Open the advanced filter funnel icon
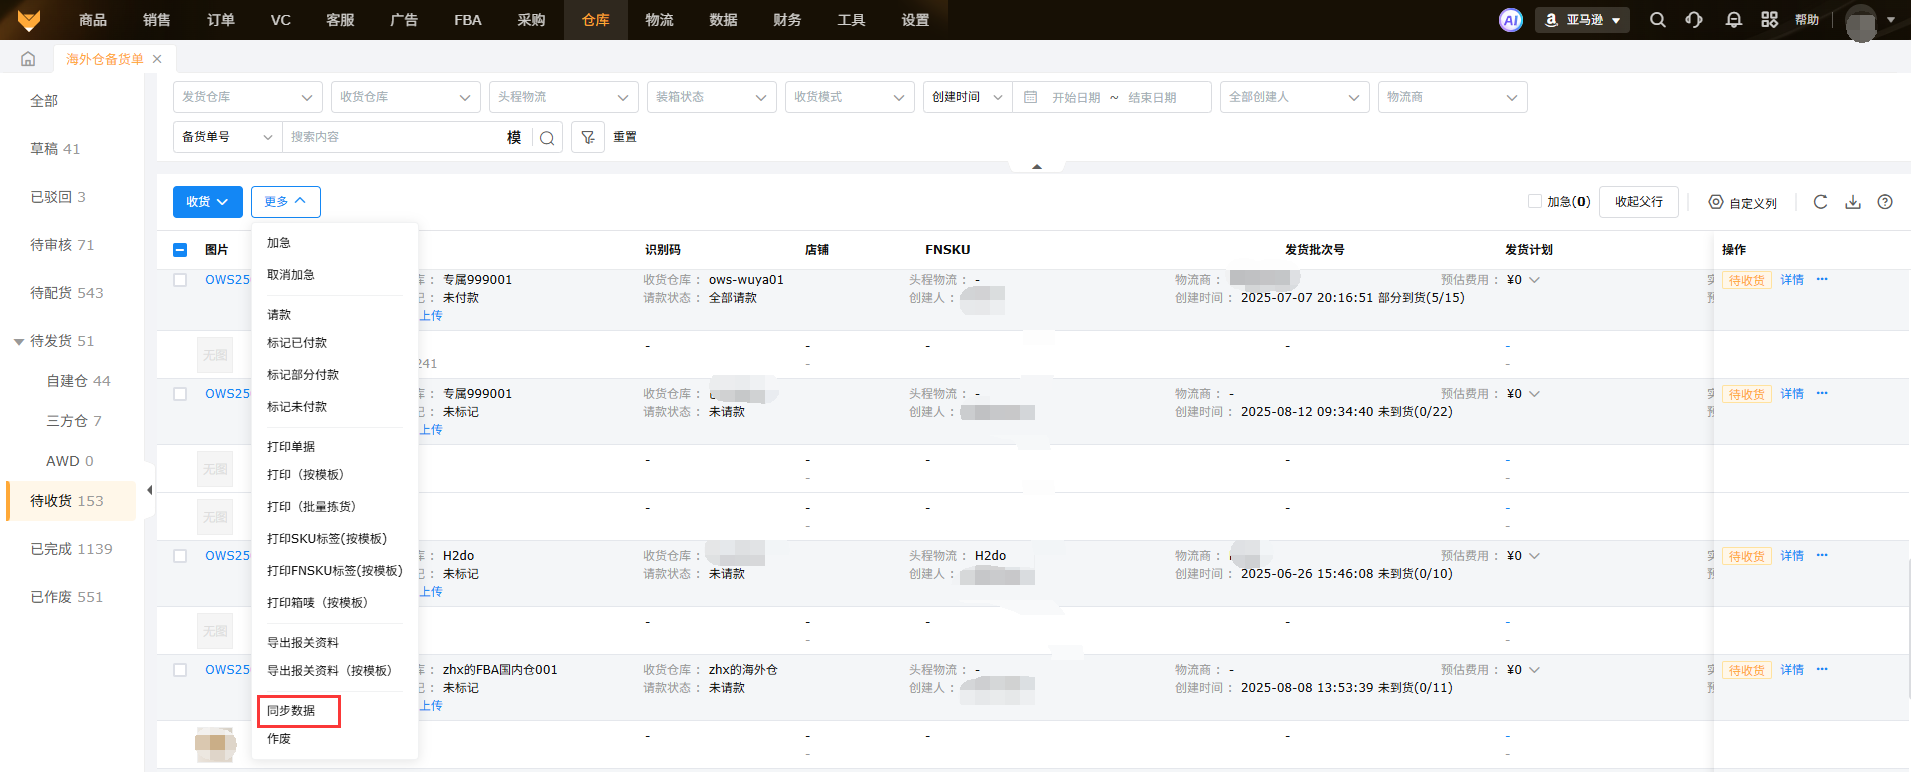This screenshot has width=1911, height=772. [588, 137]
